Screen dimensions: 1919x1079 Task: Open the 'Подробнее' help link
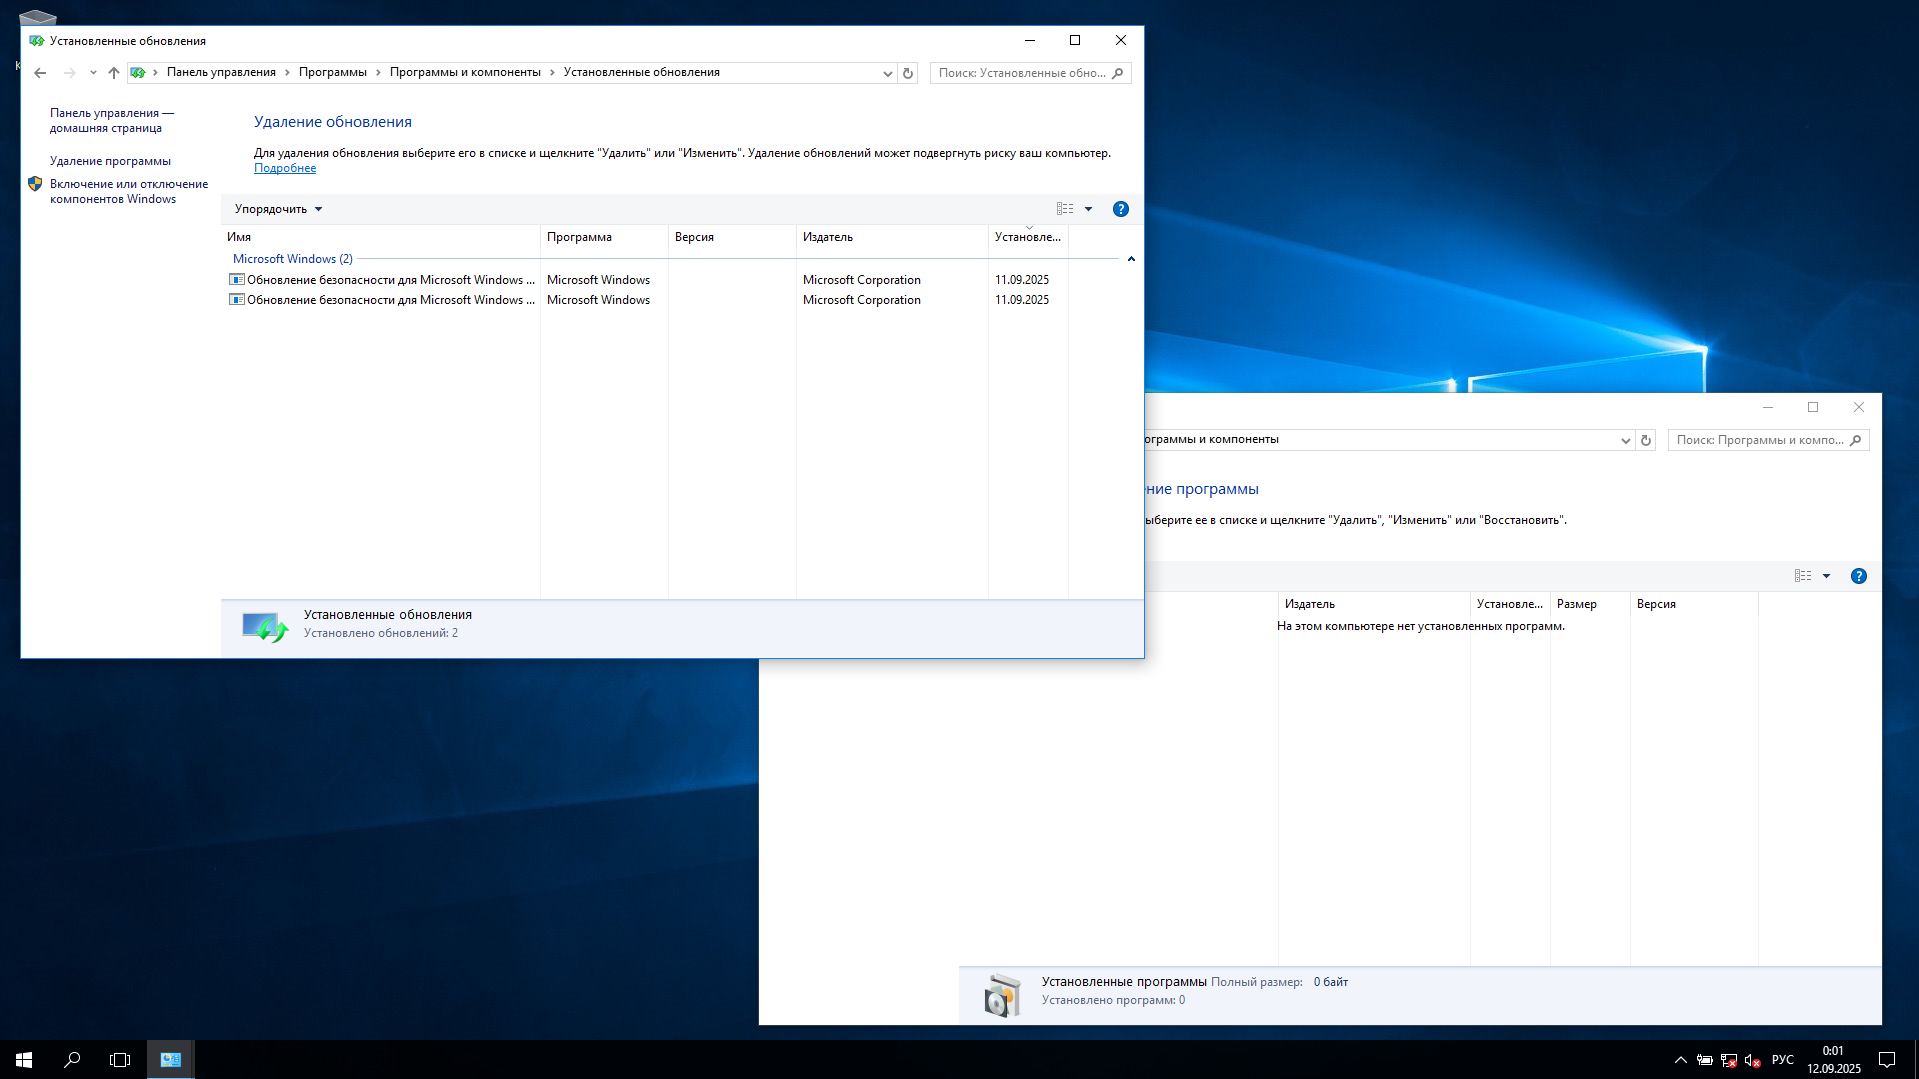coord(285,168)
